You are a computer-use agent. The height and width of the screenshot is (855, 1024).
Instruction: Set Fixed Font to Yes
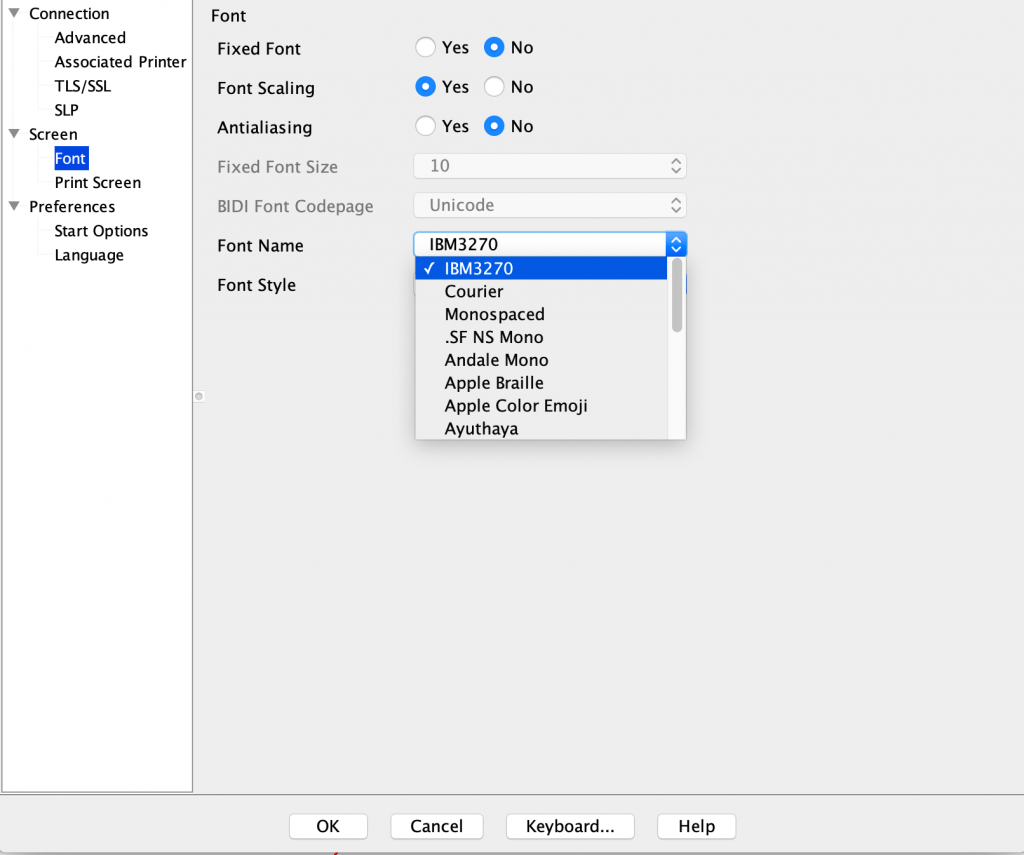click(426, 48)
